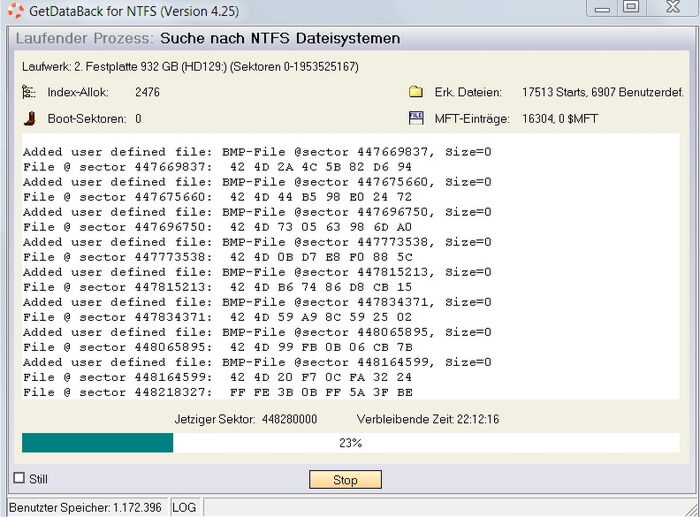Select log line 'File @ sector 447675660'
The height and width of the screenshot is (517, 700).
217,197
